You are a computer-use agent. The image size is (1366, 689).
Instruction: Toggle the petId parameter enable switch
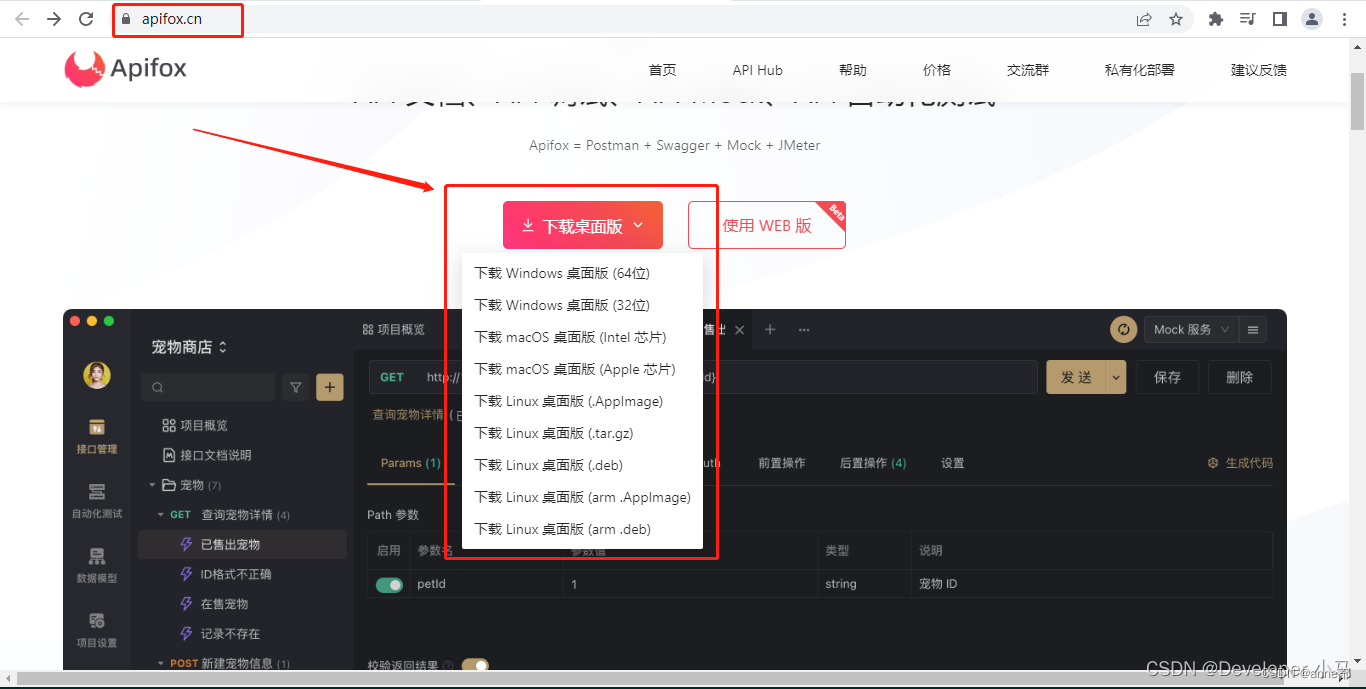click(390, 584)
